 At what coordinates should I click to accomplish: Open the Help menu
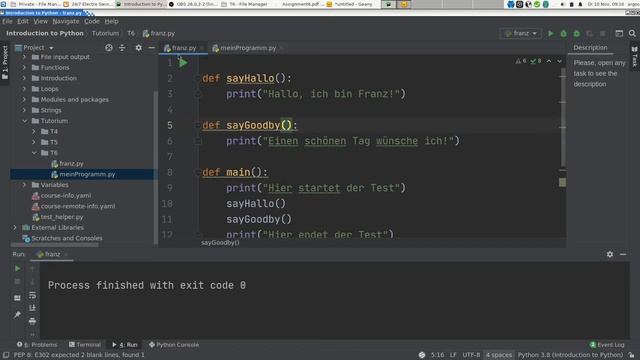(x=111, y=21)
